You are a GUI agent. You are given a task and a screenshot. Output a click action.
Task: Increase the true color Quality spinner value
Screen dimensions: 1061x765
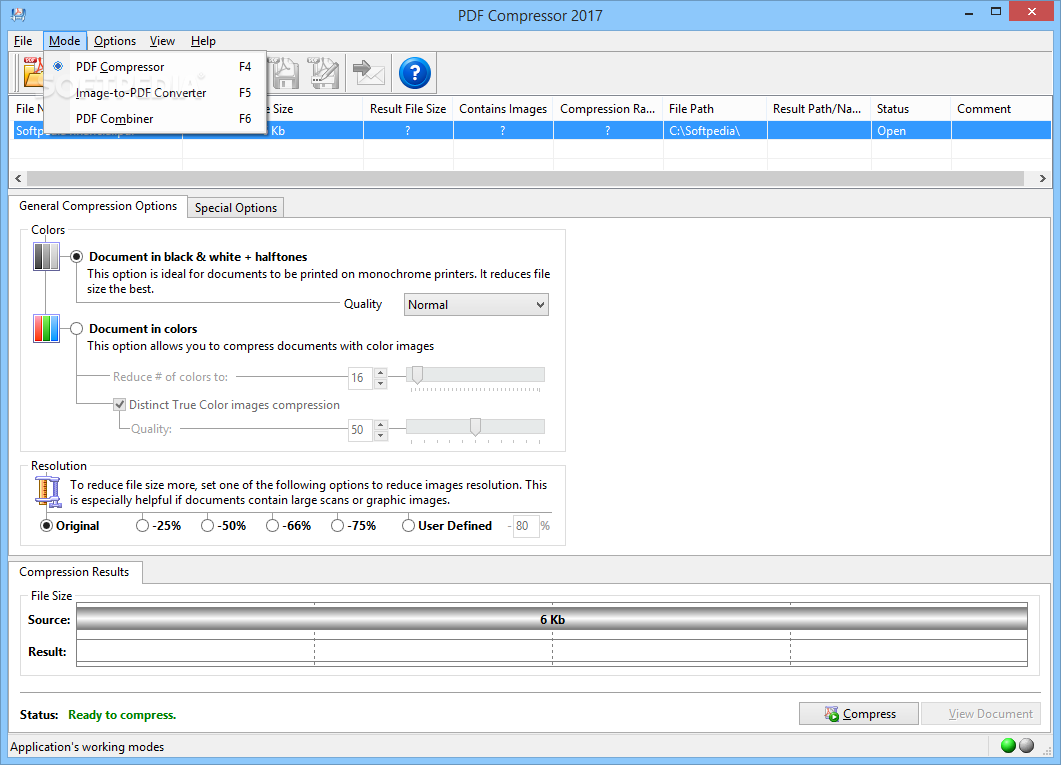tap(380, 425)
